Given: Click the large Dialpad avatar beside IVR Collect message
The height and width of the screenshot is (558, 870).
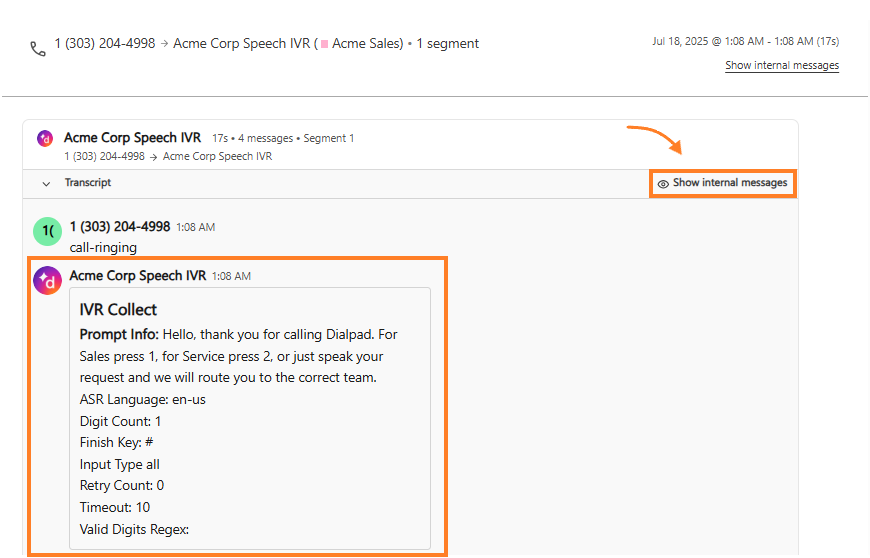Looking at the screenshot, I should 48,281.
